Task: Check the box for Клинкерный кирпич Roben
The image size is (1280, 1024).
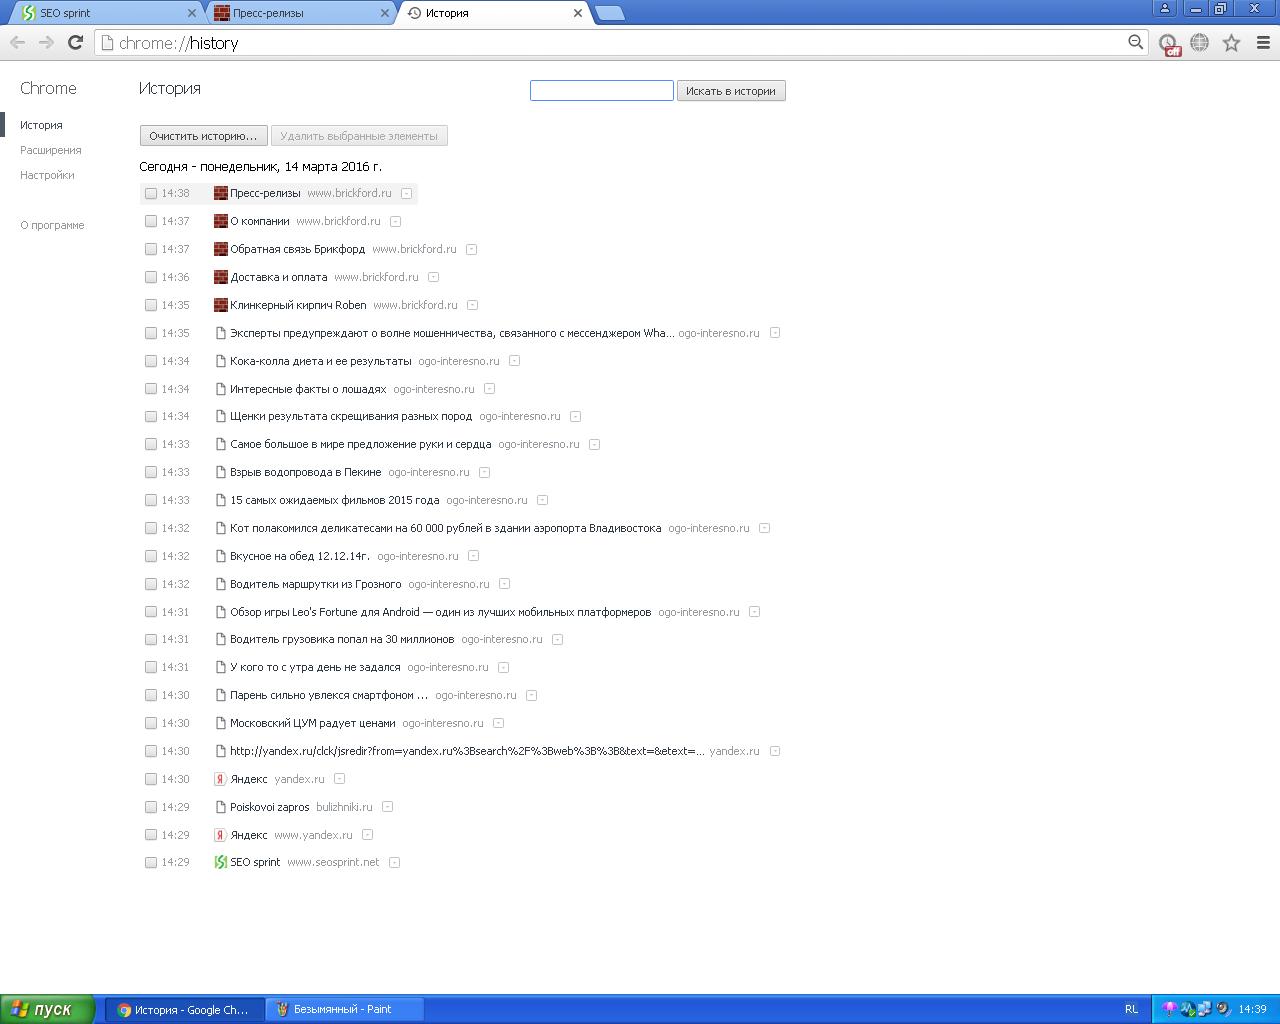Action: pos(151,305)
